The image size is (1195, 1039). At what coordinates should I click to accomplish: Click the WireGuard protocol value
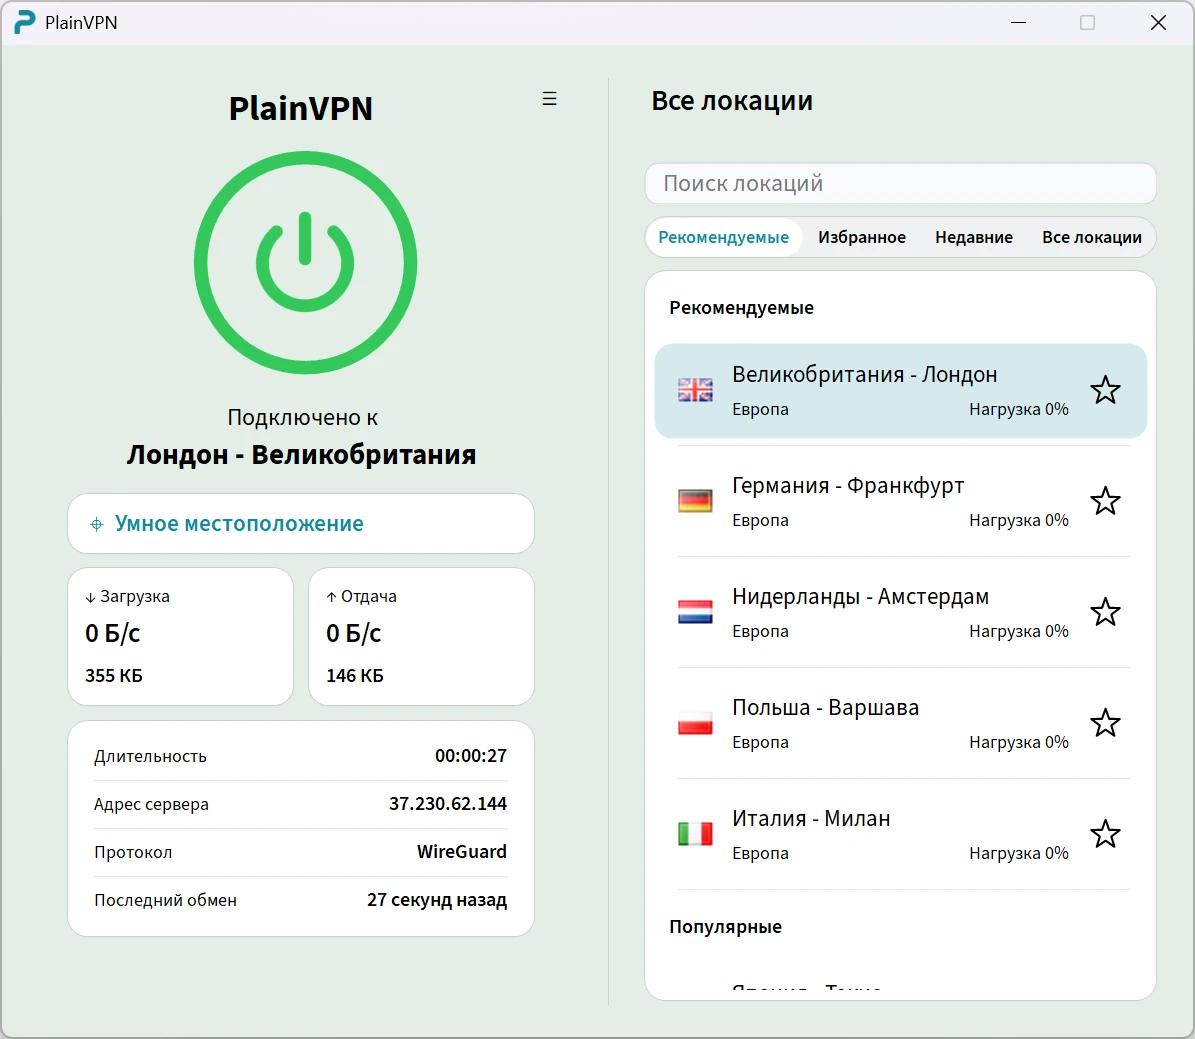pyautogui.click(x=461, y=852)
